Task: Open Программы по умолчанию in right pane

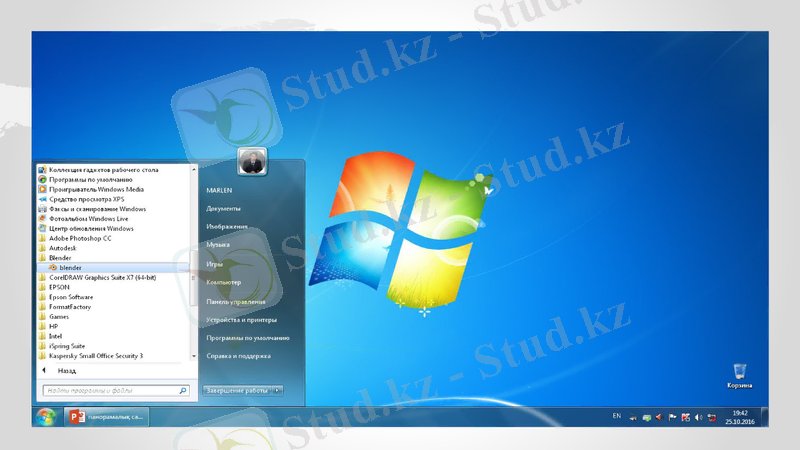Action: (x=248, y=338)
